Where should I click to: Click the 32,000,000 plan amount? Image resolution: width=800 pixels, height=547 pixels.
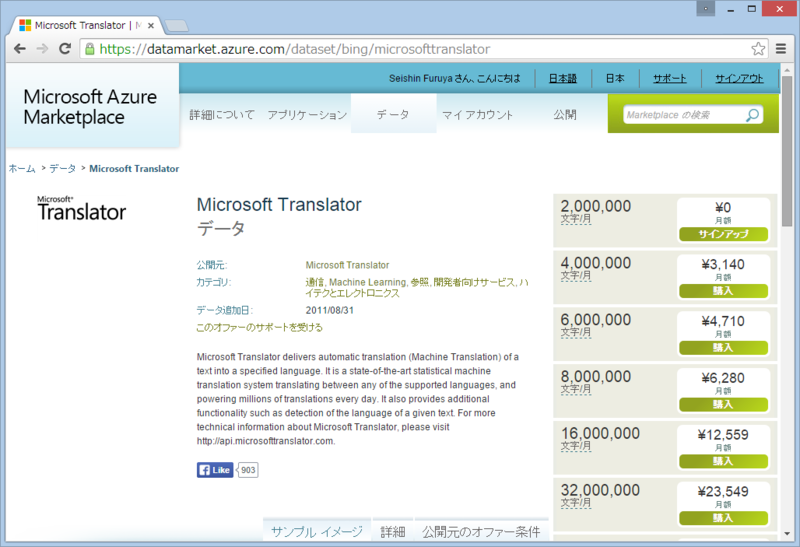click(x=600, y=490)
